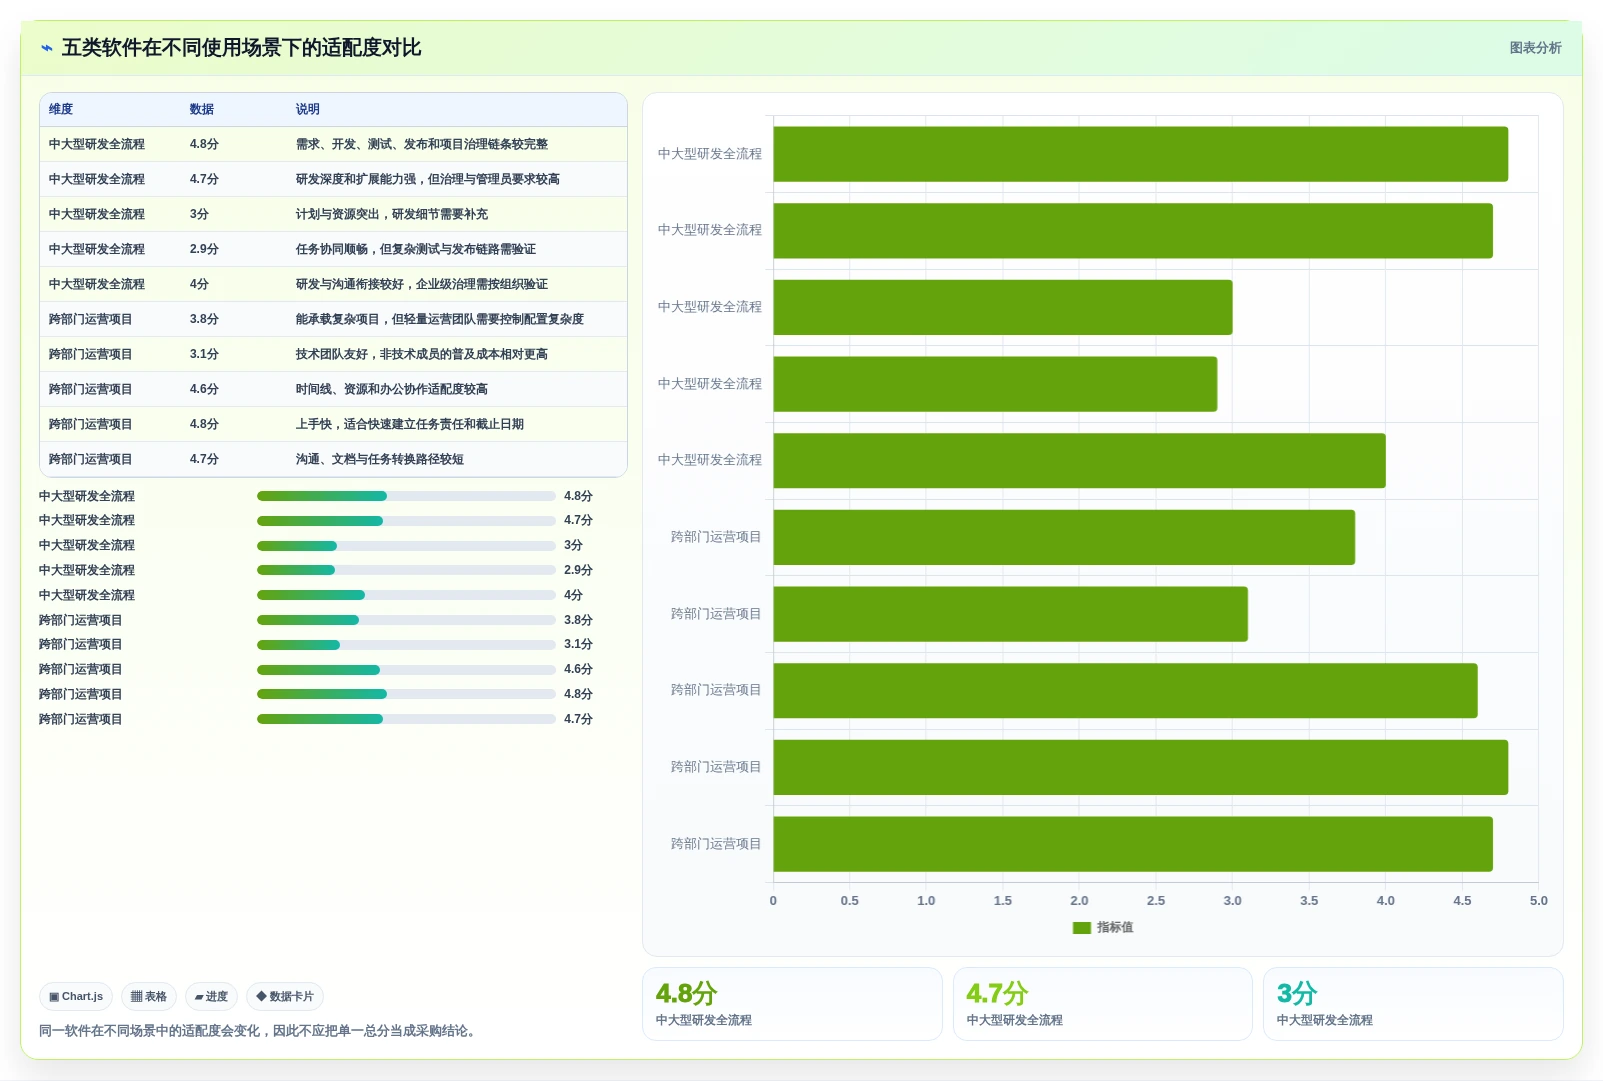Image resolution: width=1603 pixels, height=1081 pixels.
Task: Click the 维度 column header
Action: pos(61,109)
